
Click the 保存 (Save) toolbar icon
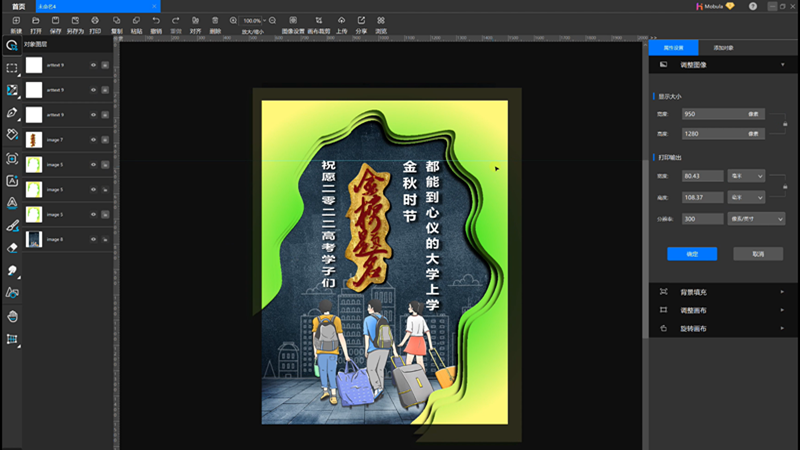click(x=55, y=20)
